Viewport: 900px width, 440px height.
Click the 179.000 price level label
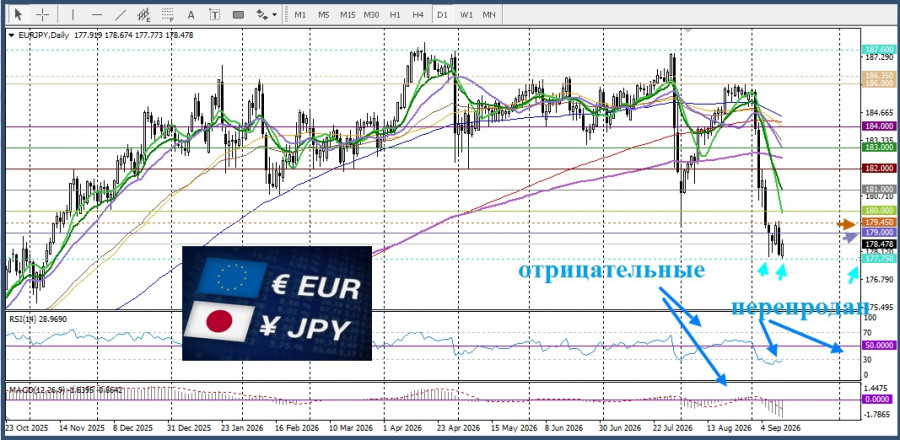[879, 232]
